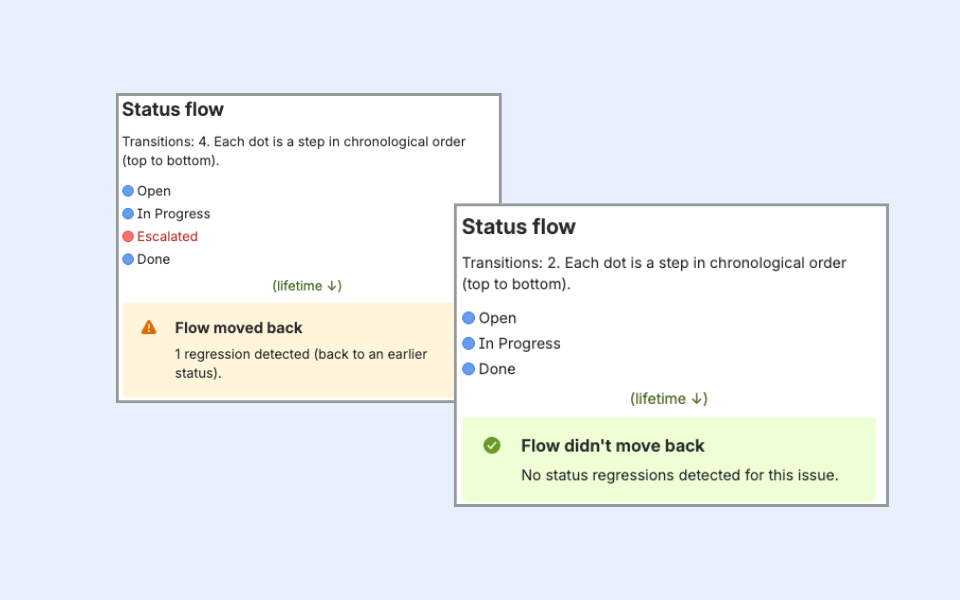
Task: Click the Flow moved back heading
Action: click(x=238, y=328)
